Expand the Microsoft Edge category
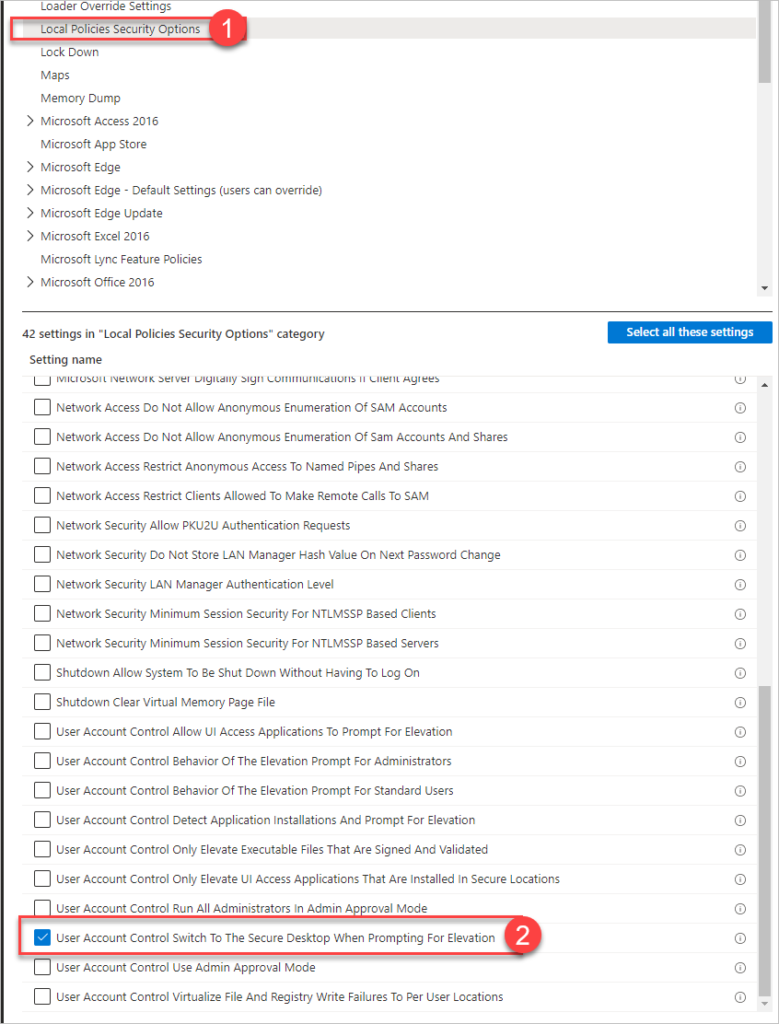Screen dimensions: 779x1024 click(x=30, y=167)
